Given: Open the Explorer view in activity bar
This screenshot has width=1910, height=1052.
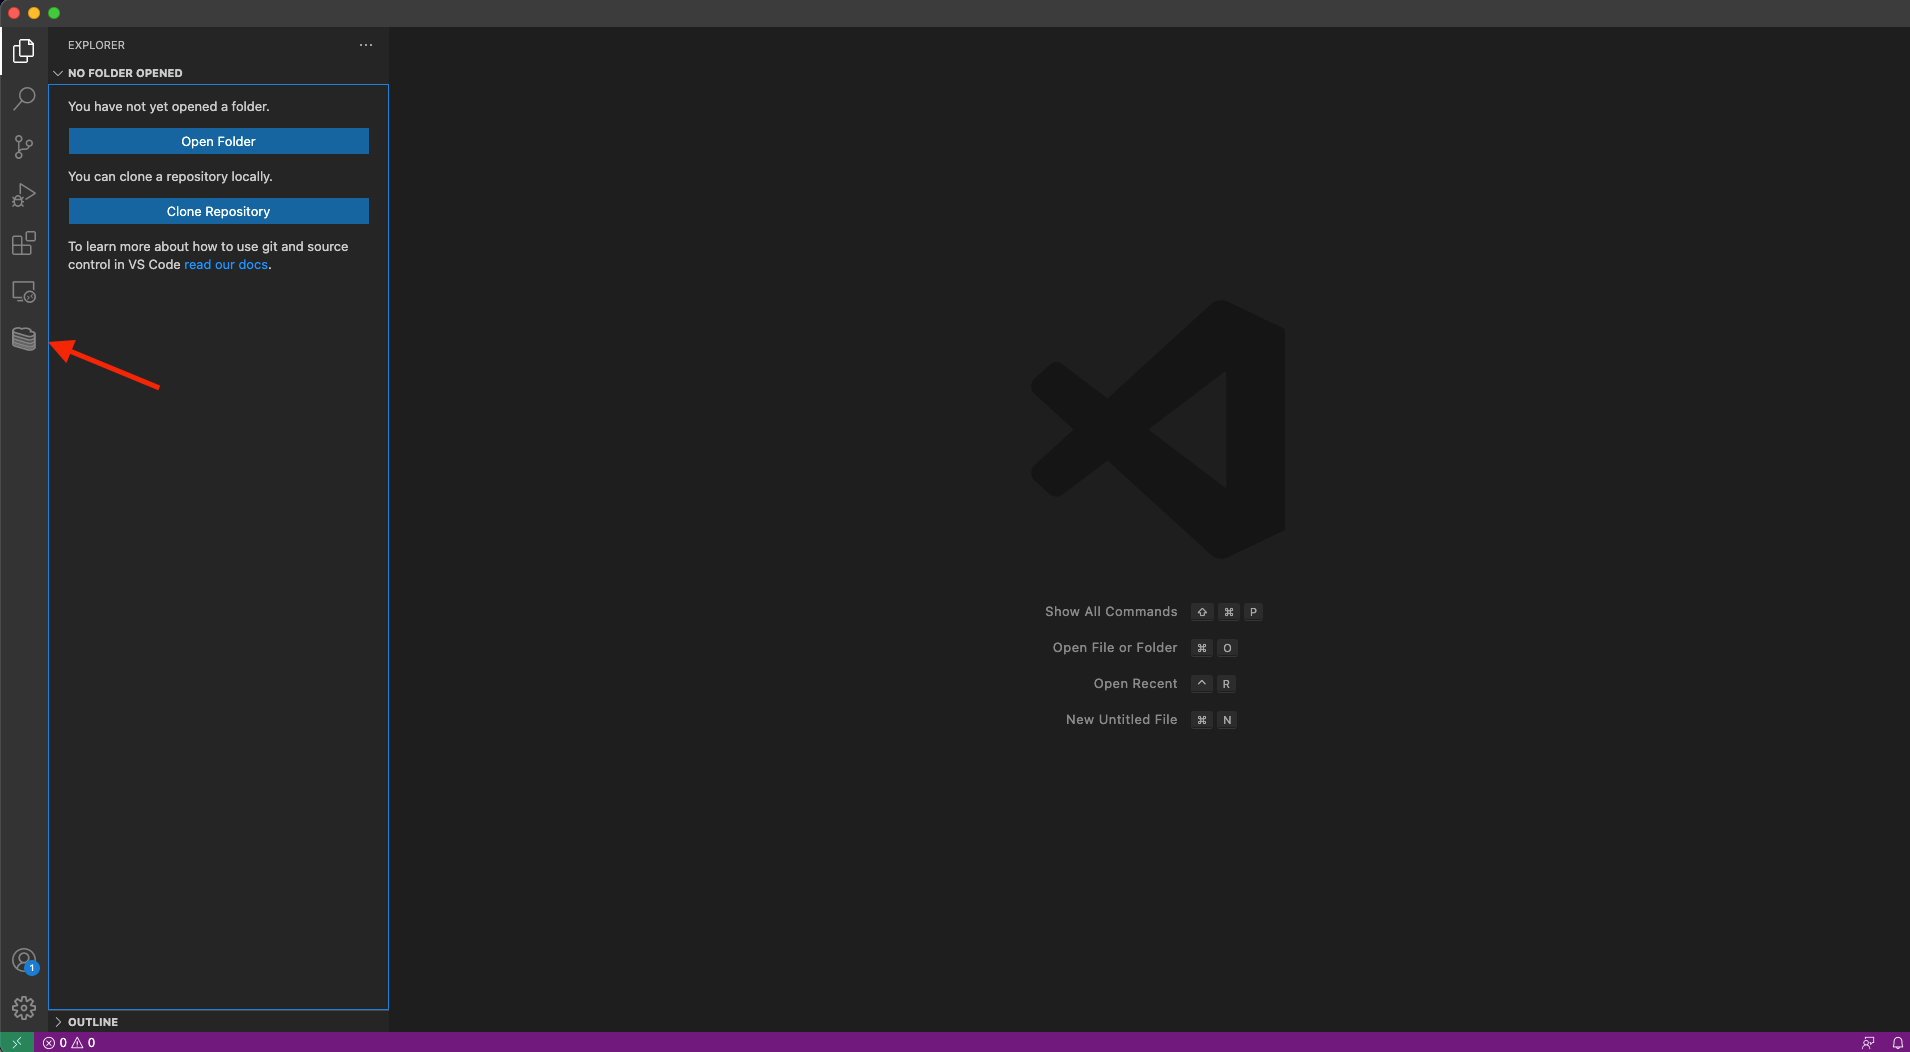Looking at the screenshot, I should click(24, 50).
